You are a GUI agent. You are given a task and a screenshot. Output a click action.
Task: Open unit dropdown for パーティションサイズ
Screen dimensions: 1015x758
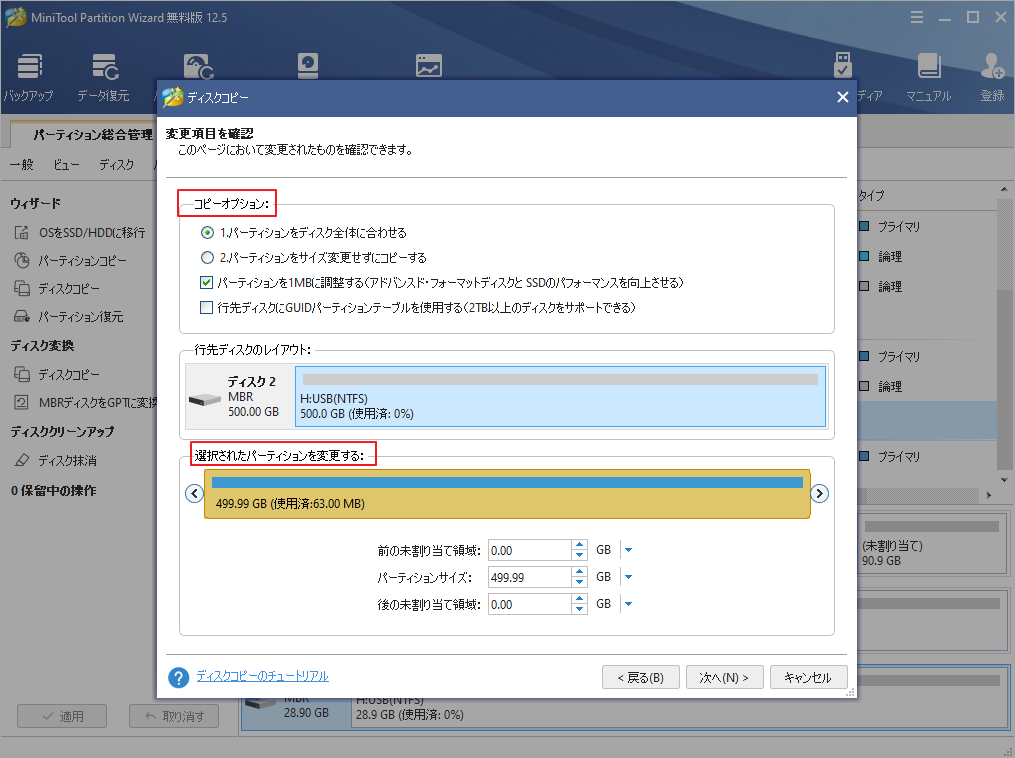tap(628, 577)
